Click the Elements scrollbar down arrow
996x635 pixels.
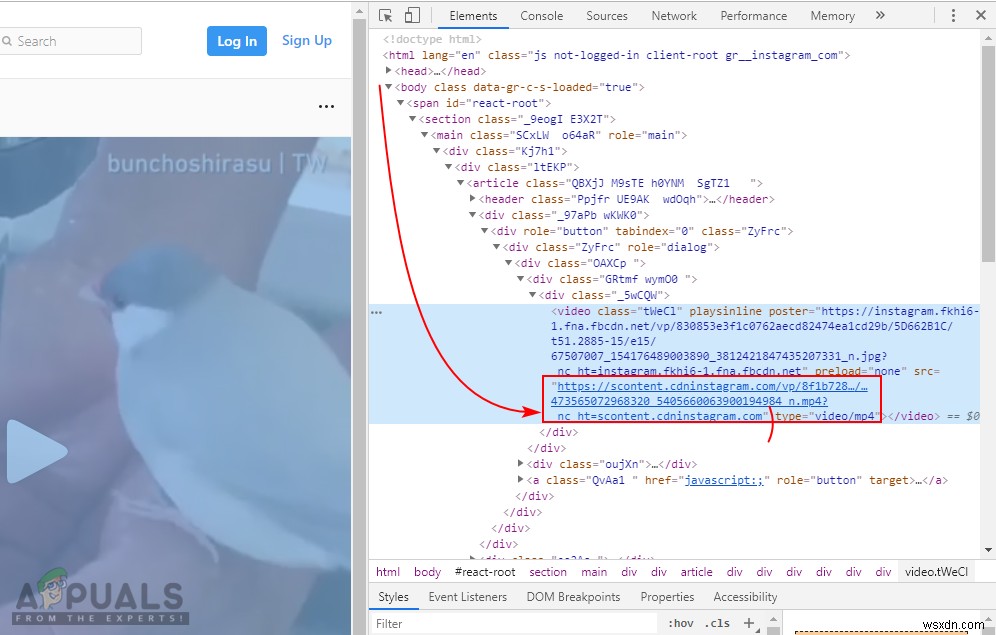[x=988, y=550]
